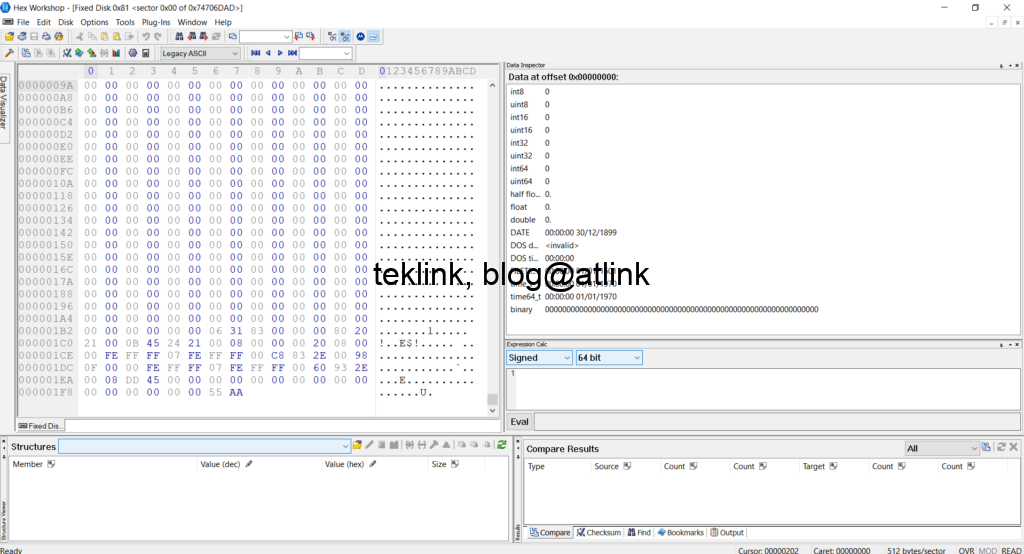
Task: Open the Structures library dropdown
Action: [205, 446]
